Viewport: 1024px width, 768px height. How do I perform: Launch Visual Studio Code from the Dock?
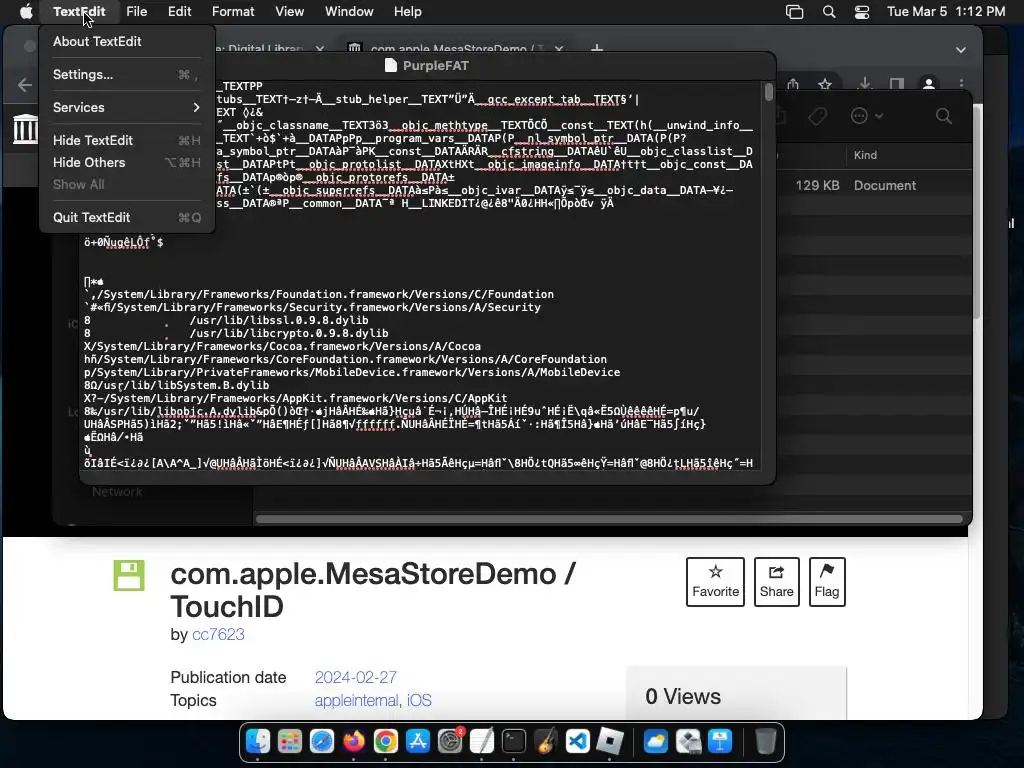coord(578,741)
